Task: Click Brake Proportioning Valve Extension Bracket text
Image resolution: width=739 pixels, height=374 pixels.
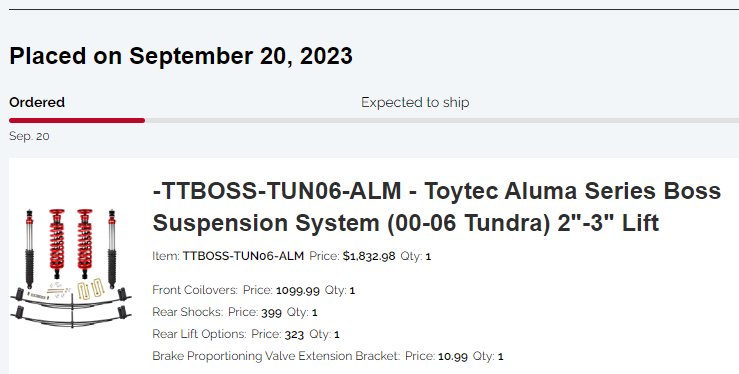Action: coord(276,356)
